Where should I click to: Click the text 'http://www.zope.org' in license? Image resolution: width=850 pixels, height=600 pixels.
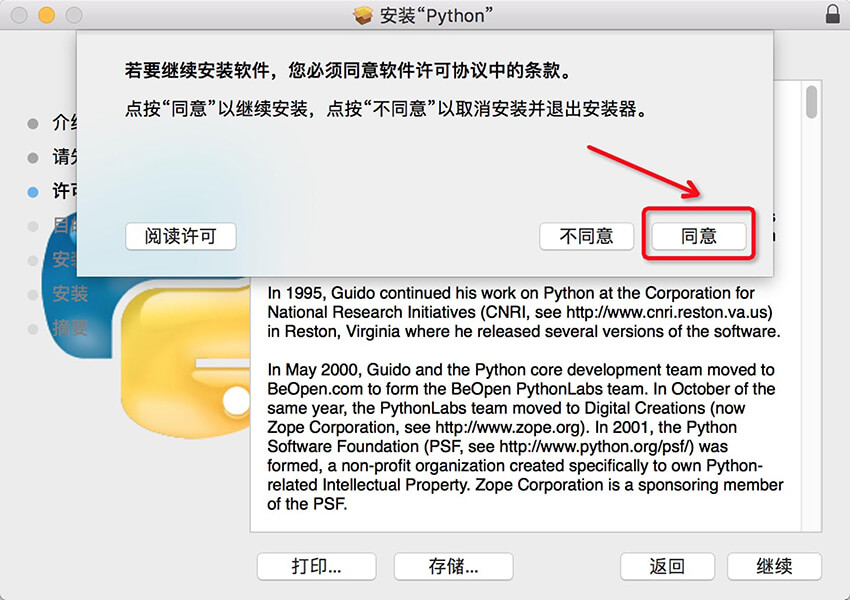pyautogui.click(x=508, y=427)
